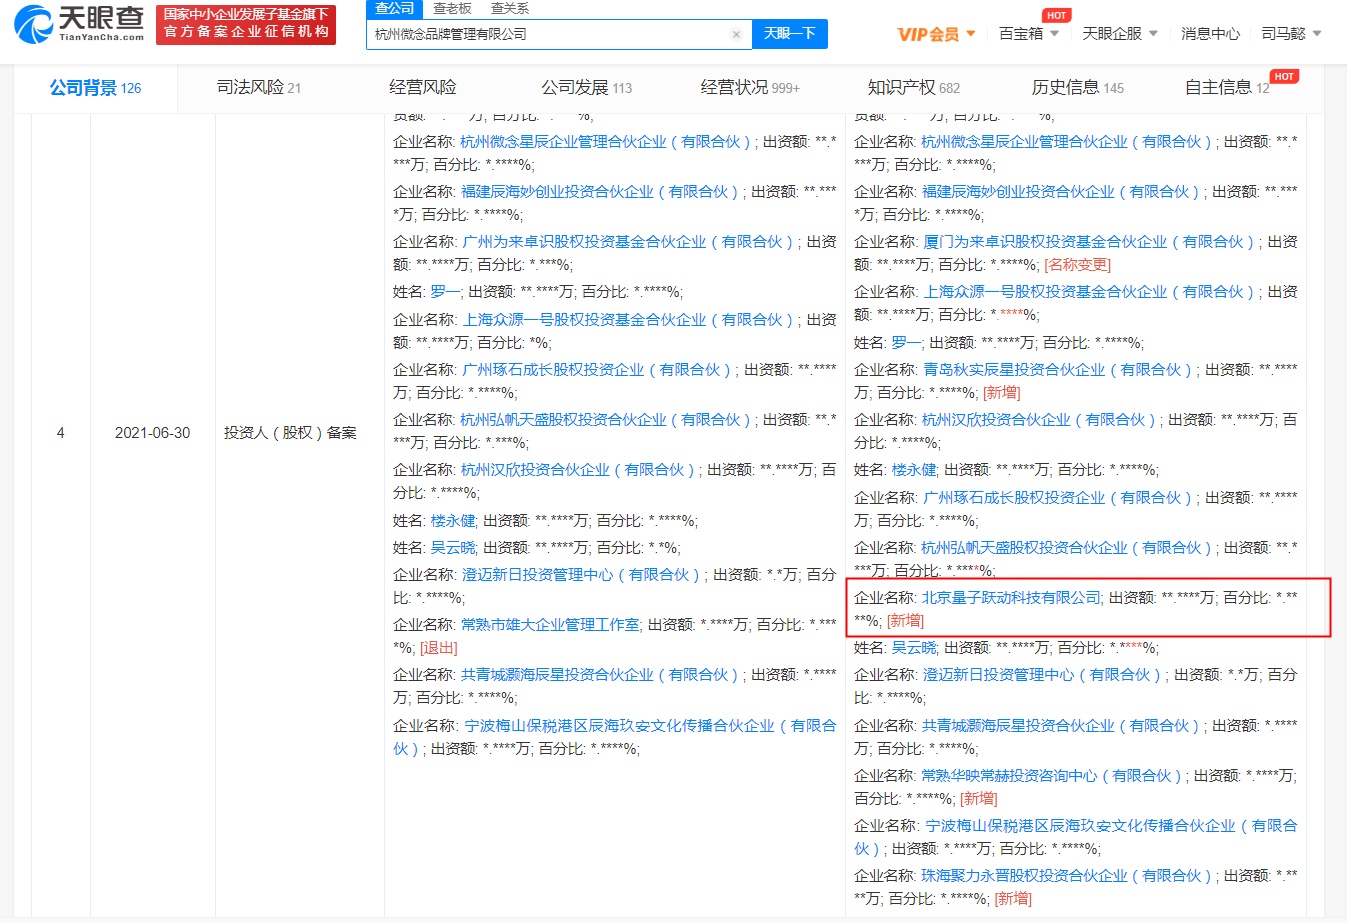Select the 公司背景 tab
The image size is (1347, 923).
[x=96, y=88]
